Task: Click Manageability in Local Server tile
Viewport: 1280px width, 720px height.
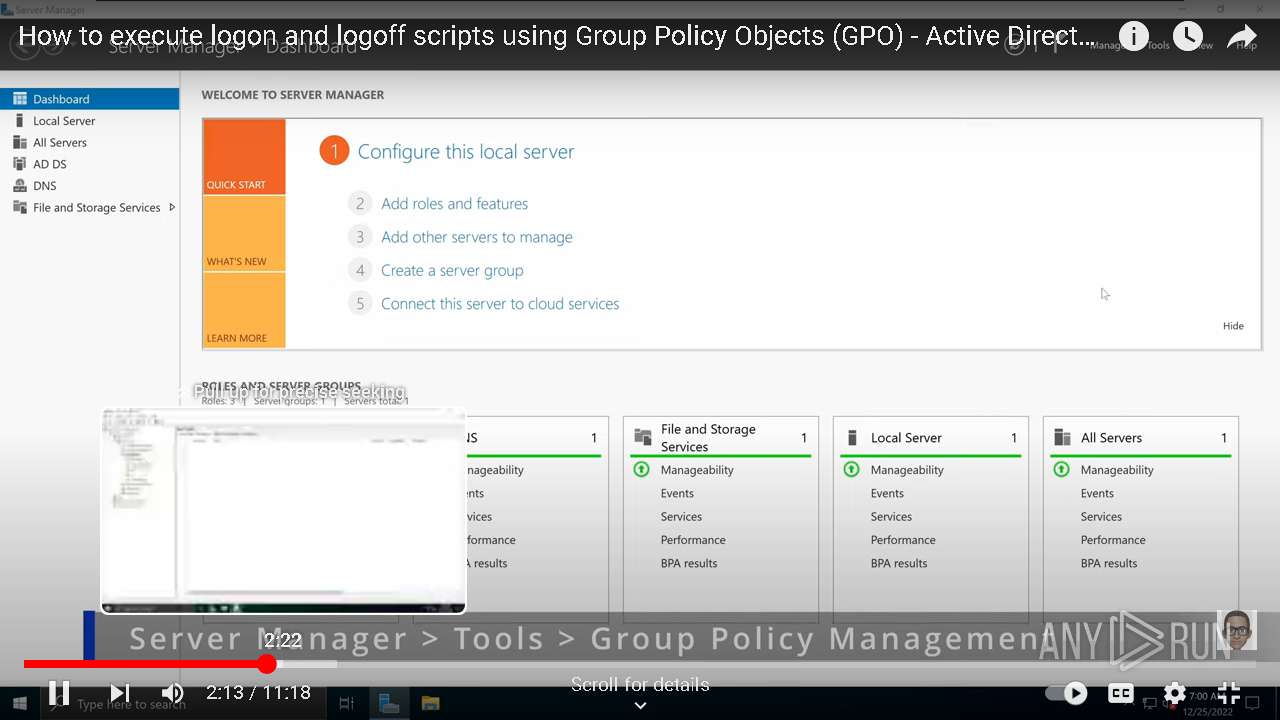Action: (907, 470)
